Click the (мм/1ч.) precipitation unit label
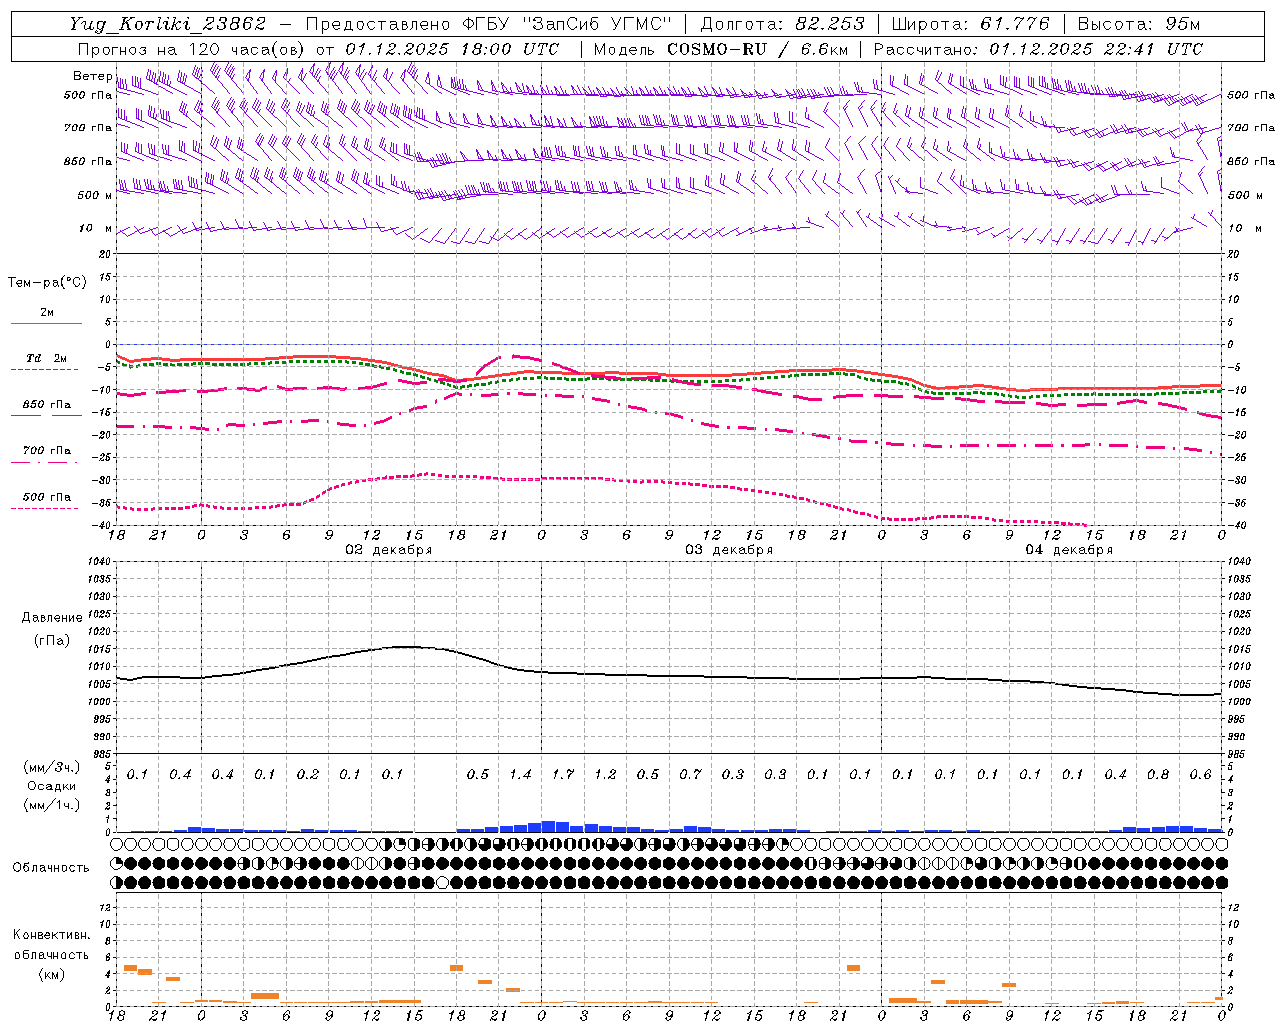The height and width of the screenshot is (1024, 1280). 52,805
